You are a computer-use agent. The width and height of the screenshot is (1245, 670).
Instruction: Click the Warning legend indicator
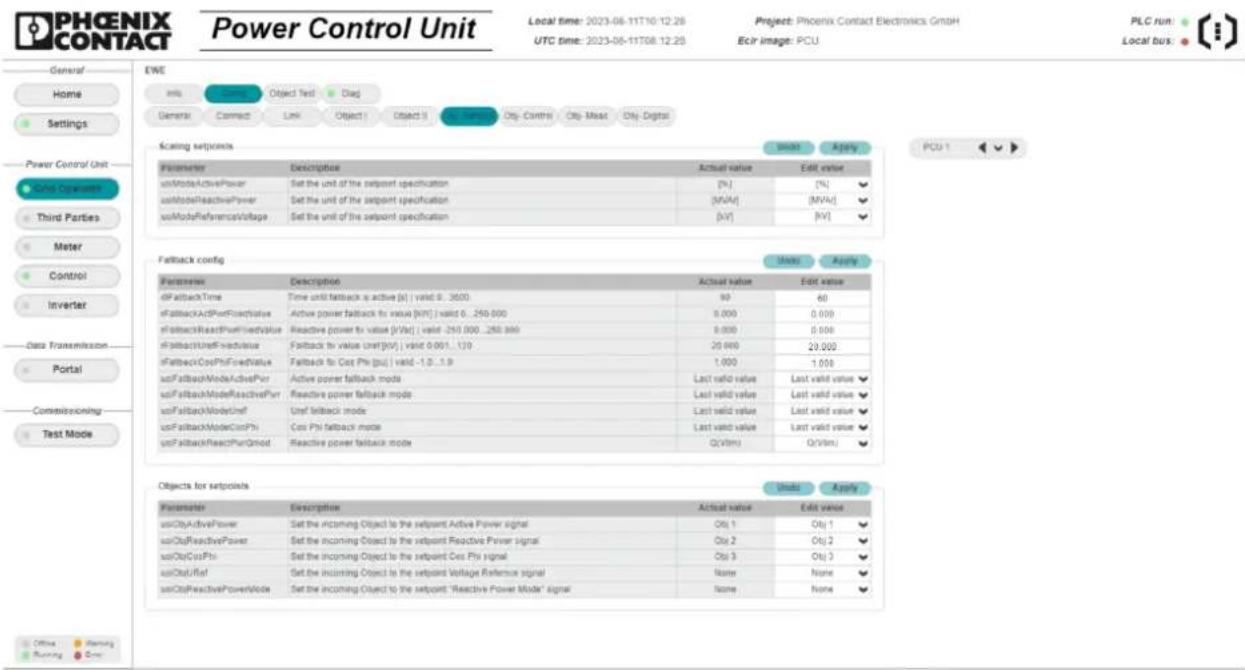pyautogui.click(x=79, y=642)
